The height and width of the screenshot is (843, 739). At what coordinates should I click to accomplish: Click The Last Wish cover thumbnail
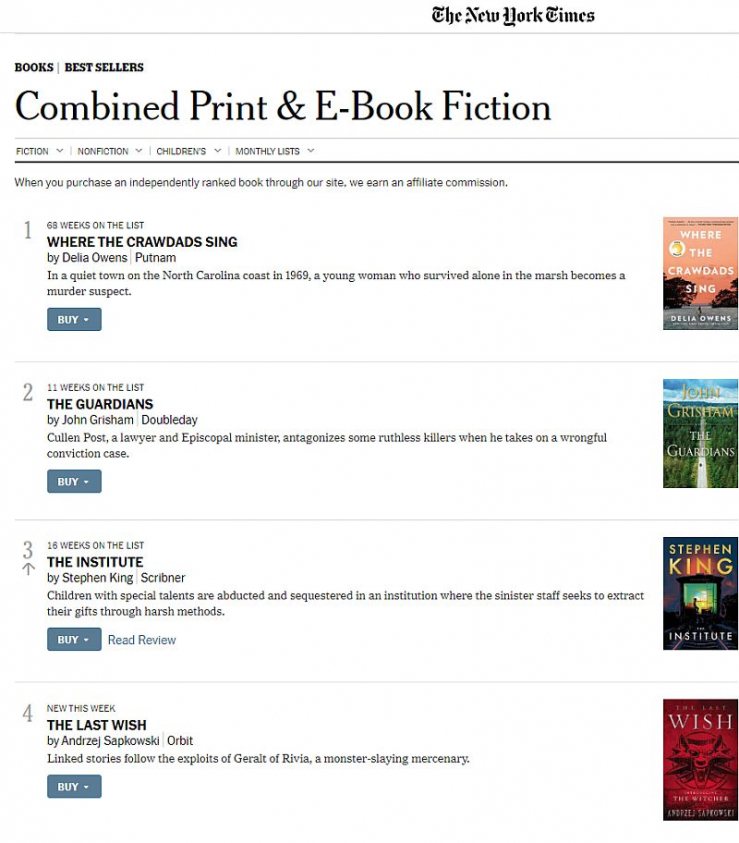699,759
